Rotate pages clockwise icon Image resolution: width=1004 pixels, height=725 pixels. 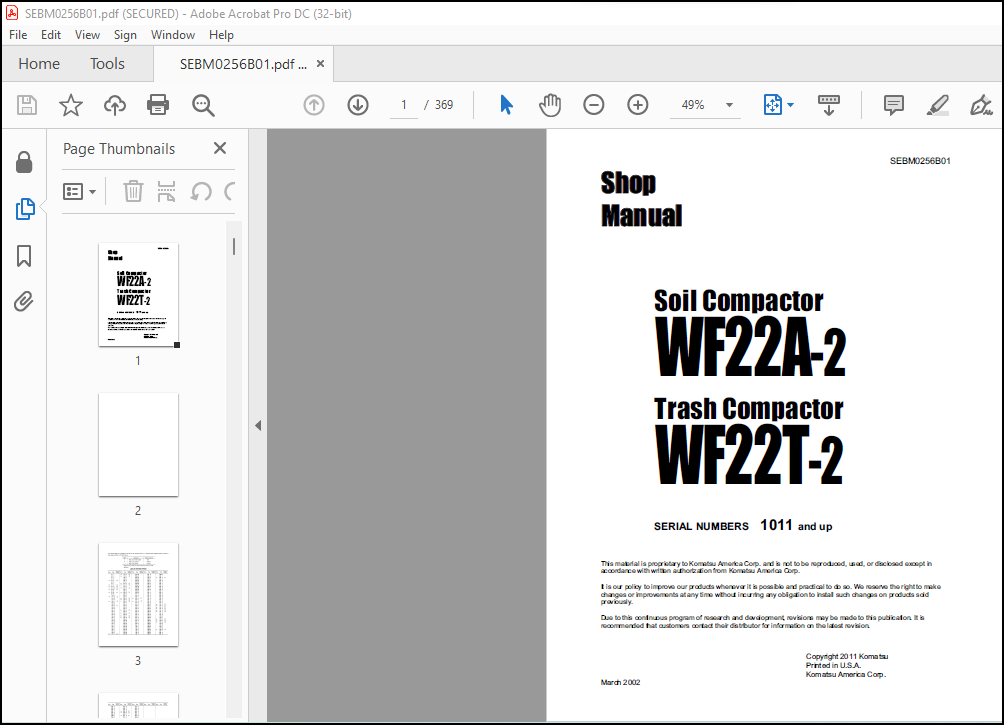point(230,191)
